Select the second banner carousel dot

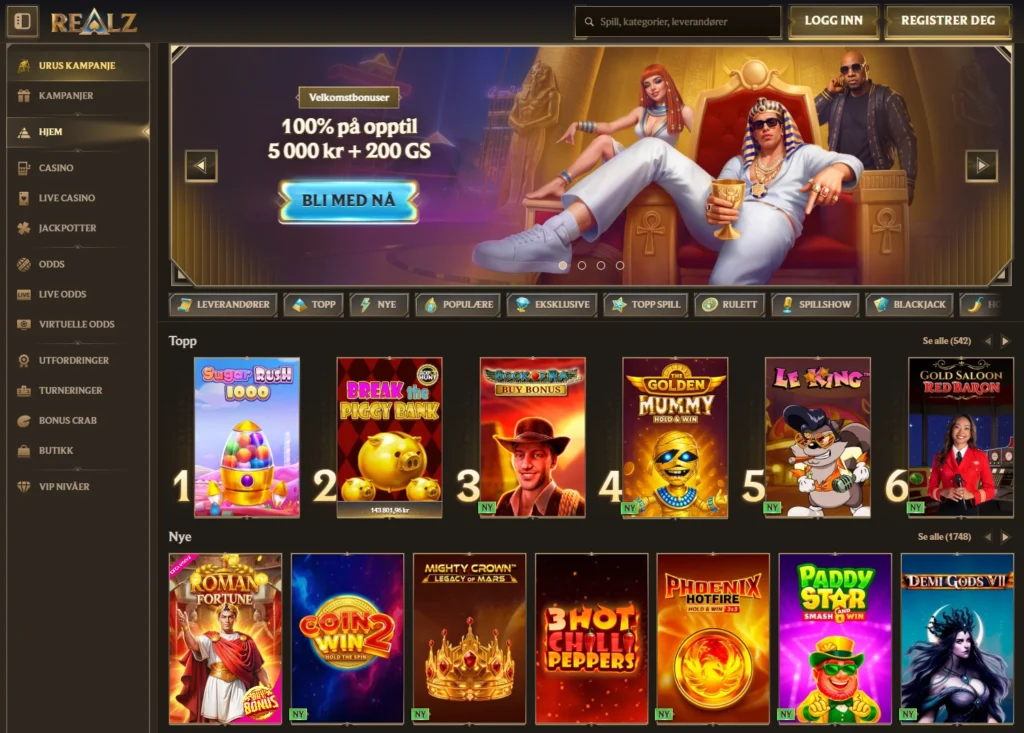(582, 265)
